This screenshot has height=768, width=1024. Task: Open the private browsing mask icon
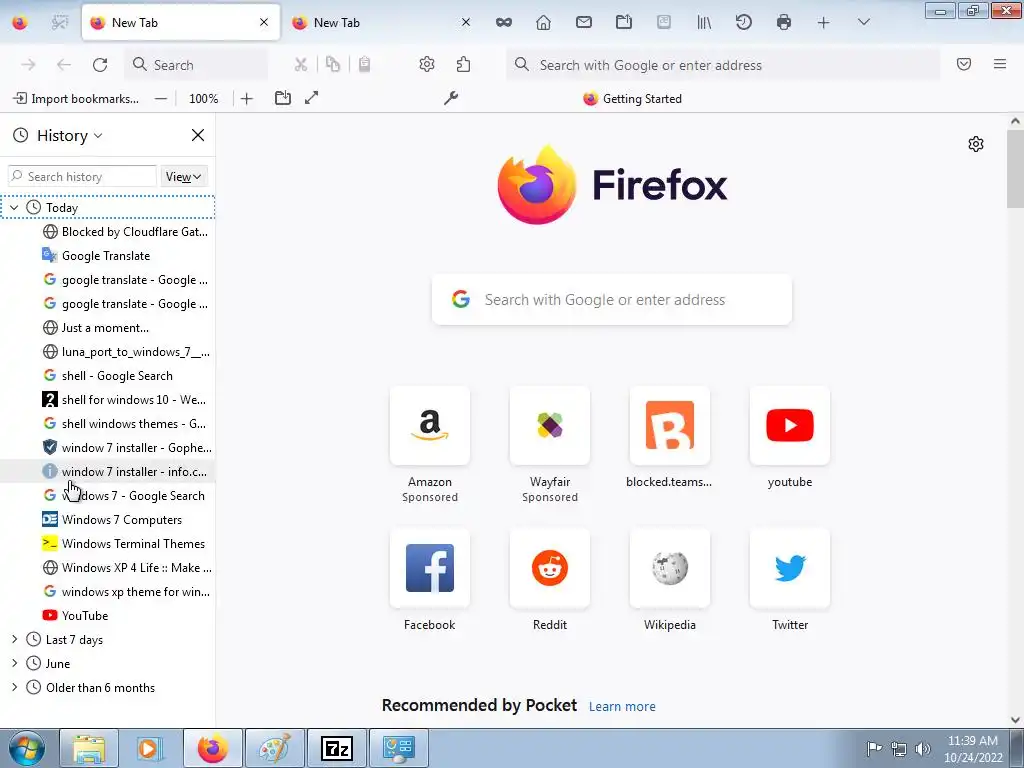(x=504, y=23)
